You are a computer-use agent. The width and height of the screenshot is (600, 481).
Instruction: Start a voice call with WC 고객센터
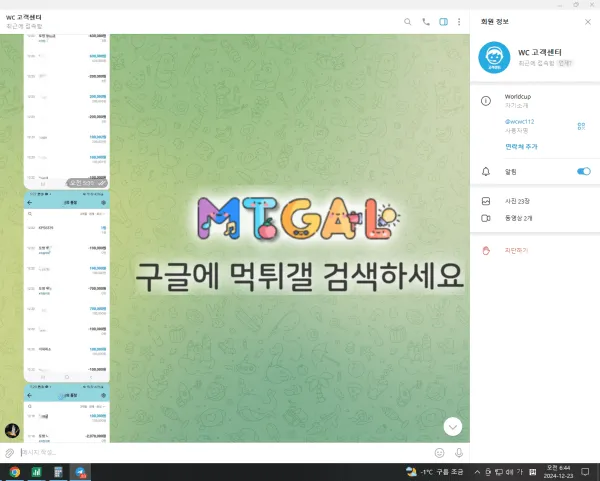426,22
